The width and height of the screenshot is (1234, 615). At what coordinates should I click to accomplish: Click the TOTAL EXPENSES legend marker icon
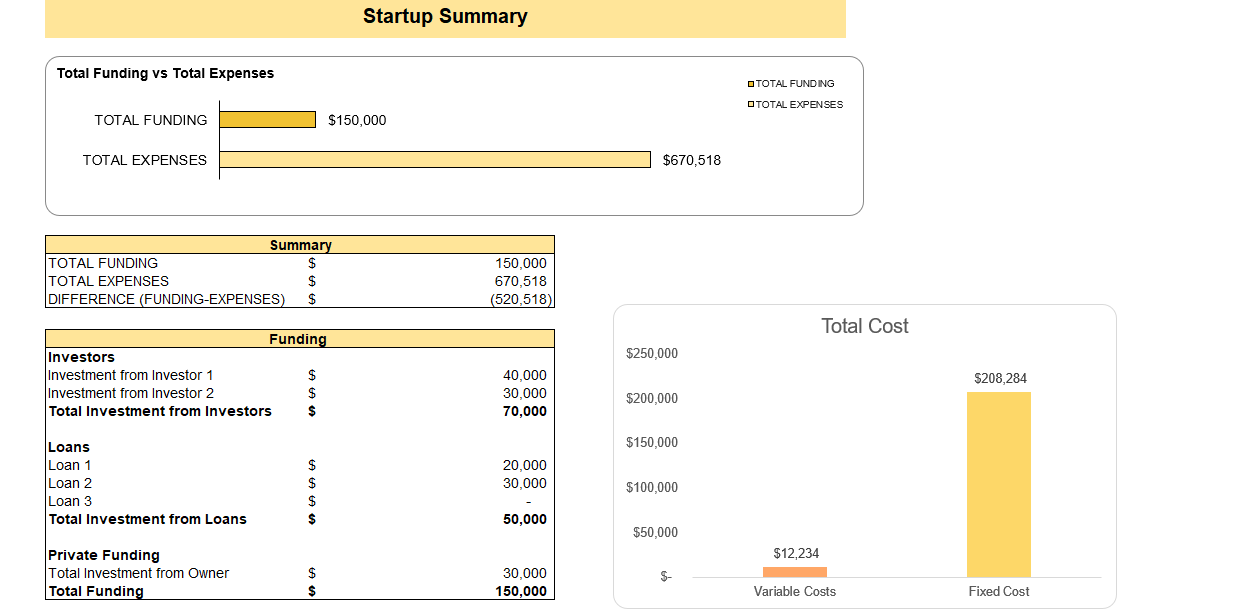pyautogui.click(x=750, y=104)
